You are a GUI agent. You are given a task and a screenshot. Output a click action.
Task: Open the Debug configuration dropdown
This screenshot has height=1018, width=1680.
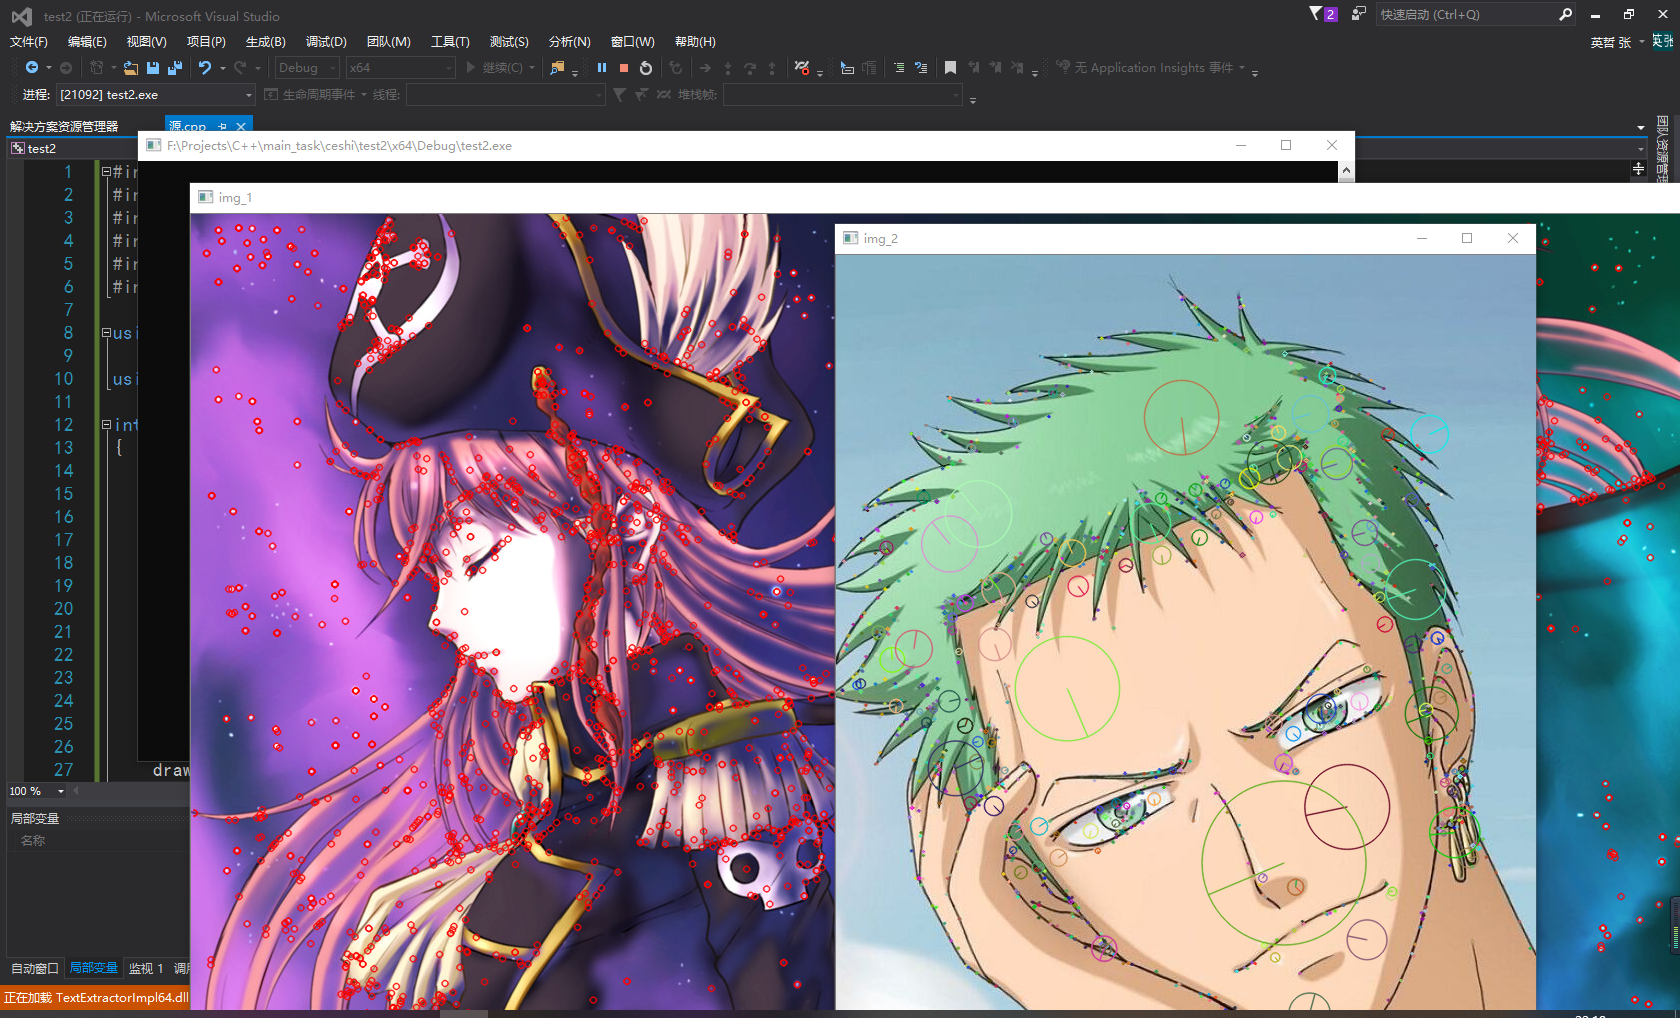[308, 67]
